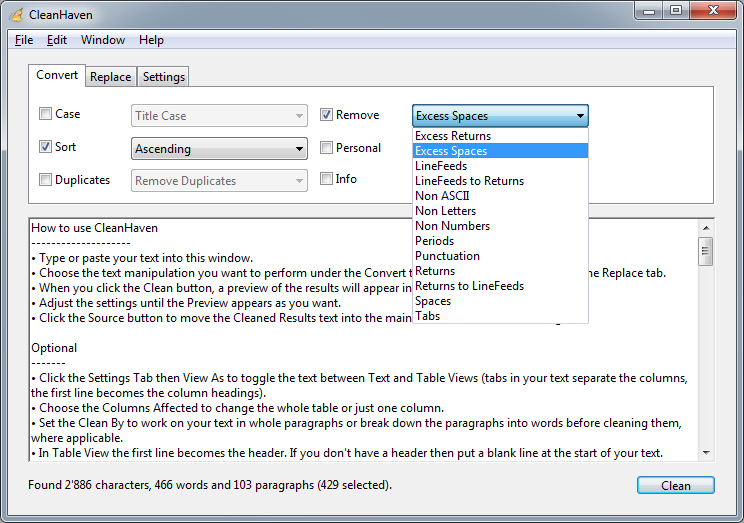Image resolution: width=744 pixels, height=523 pixels.
Task: Click the Clean button
Action: click(x=676, y=486)
